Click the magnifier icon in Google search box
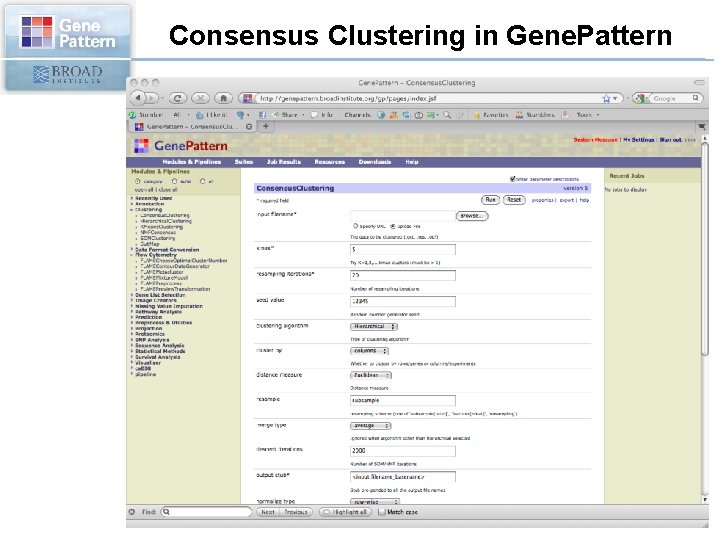 tap(696, 98)
